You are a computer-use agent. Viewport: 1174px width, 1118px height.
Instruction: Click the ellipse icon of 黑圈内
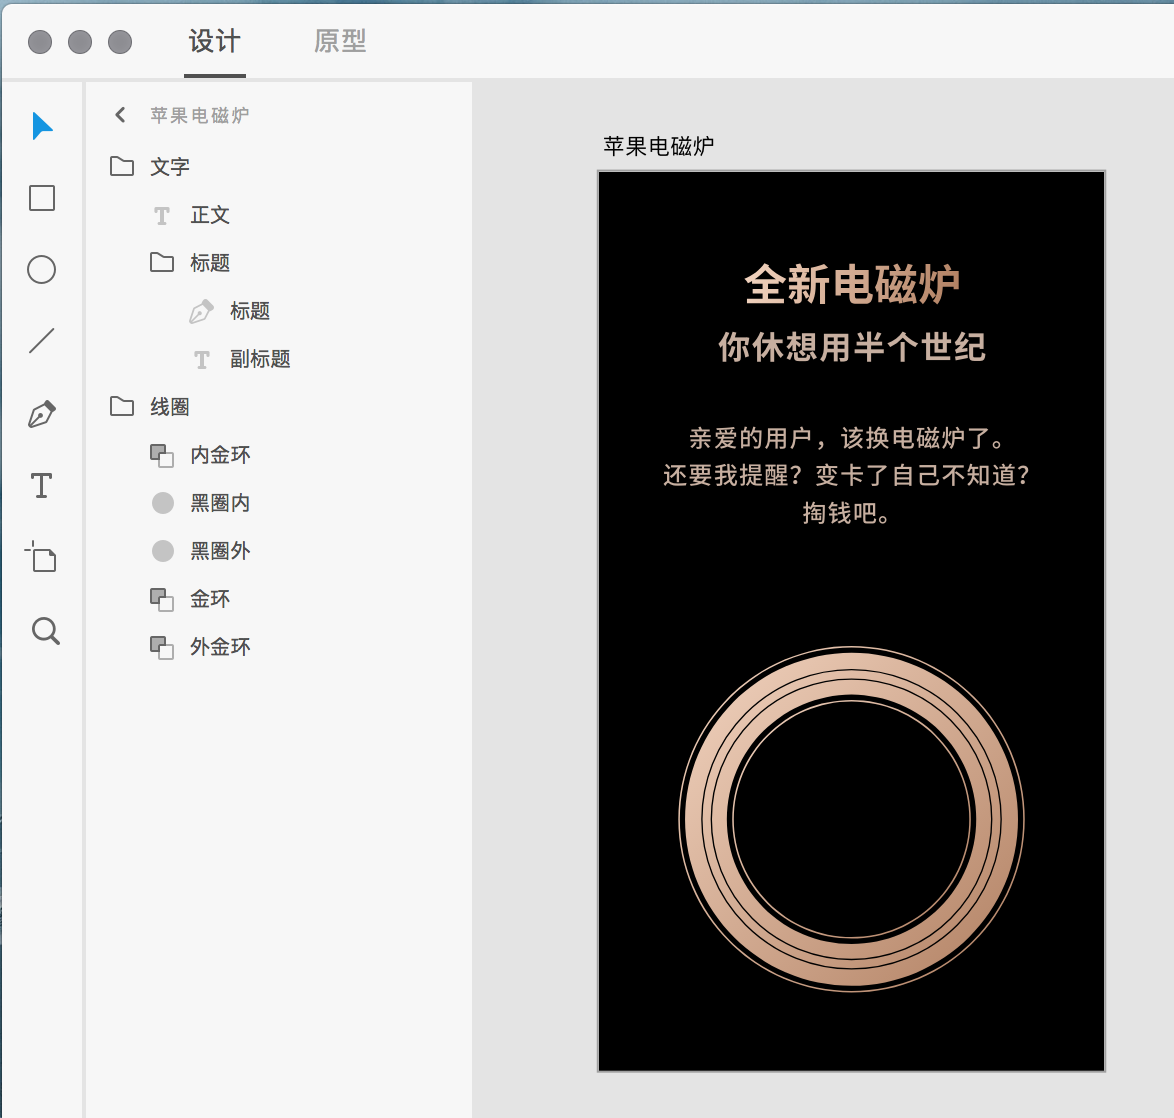pyautogui.click(x=162, y=503)
